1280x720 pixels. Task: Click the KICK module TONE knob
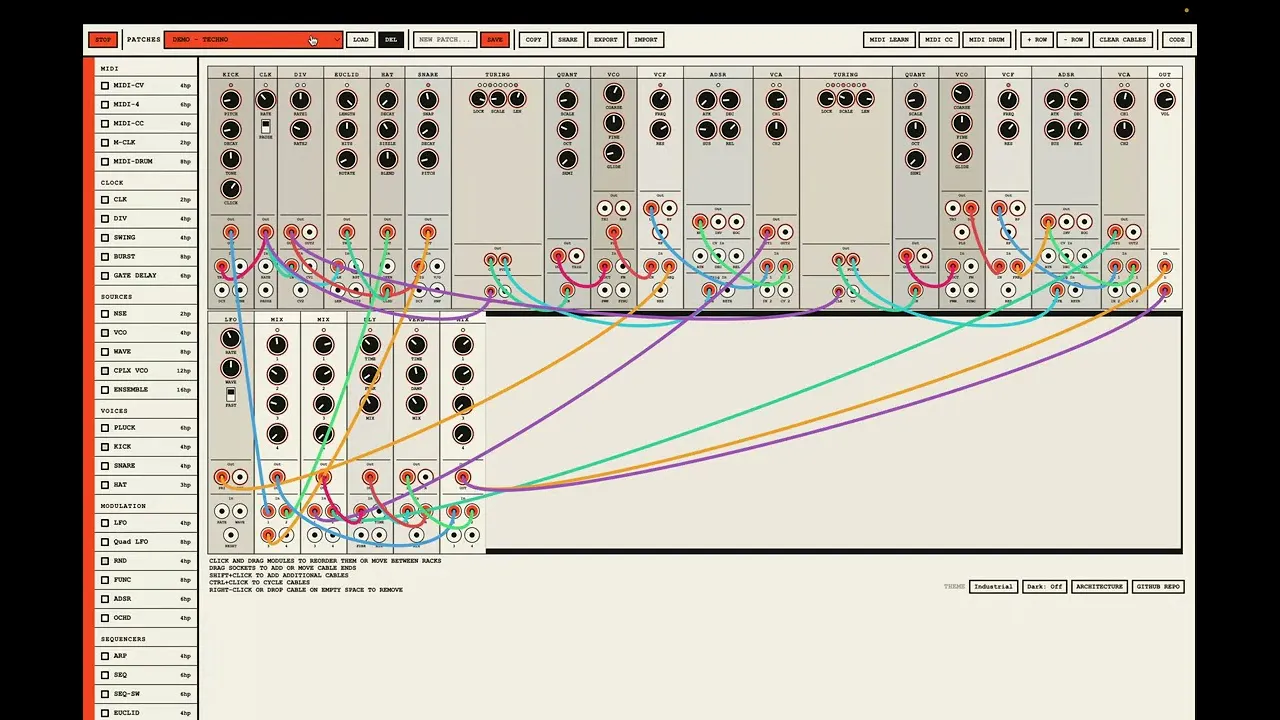click(x=231, y=158)
